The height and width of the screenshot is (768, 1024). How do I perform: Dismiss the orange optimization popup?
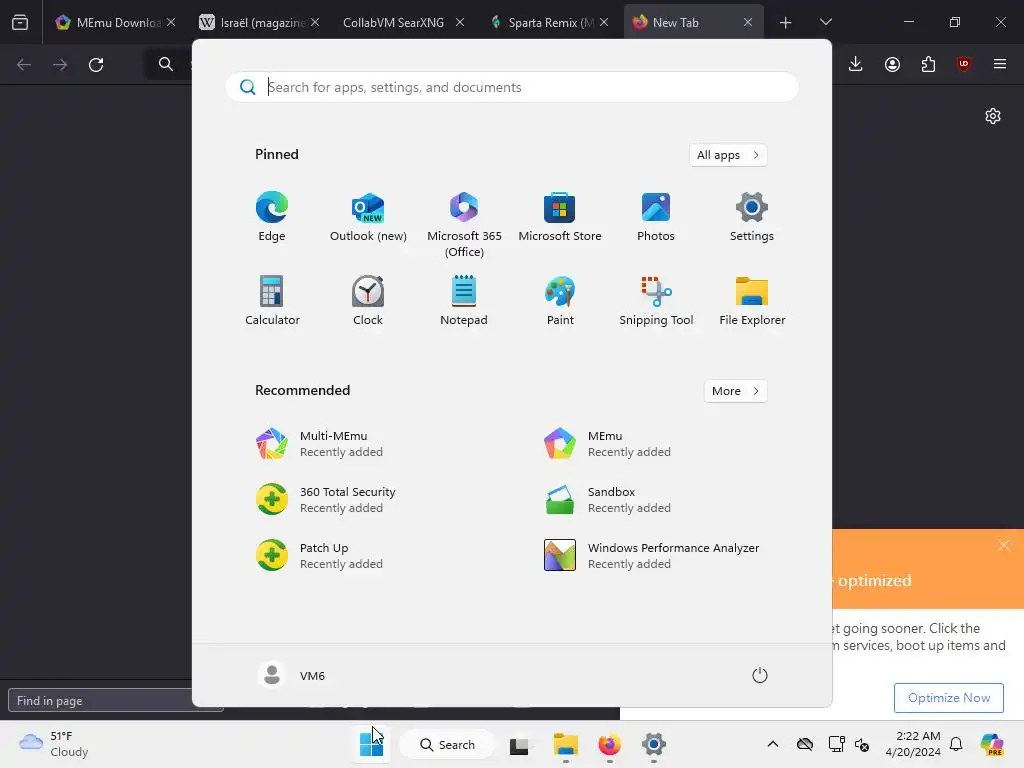[1004, 545]
